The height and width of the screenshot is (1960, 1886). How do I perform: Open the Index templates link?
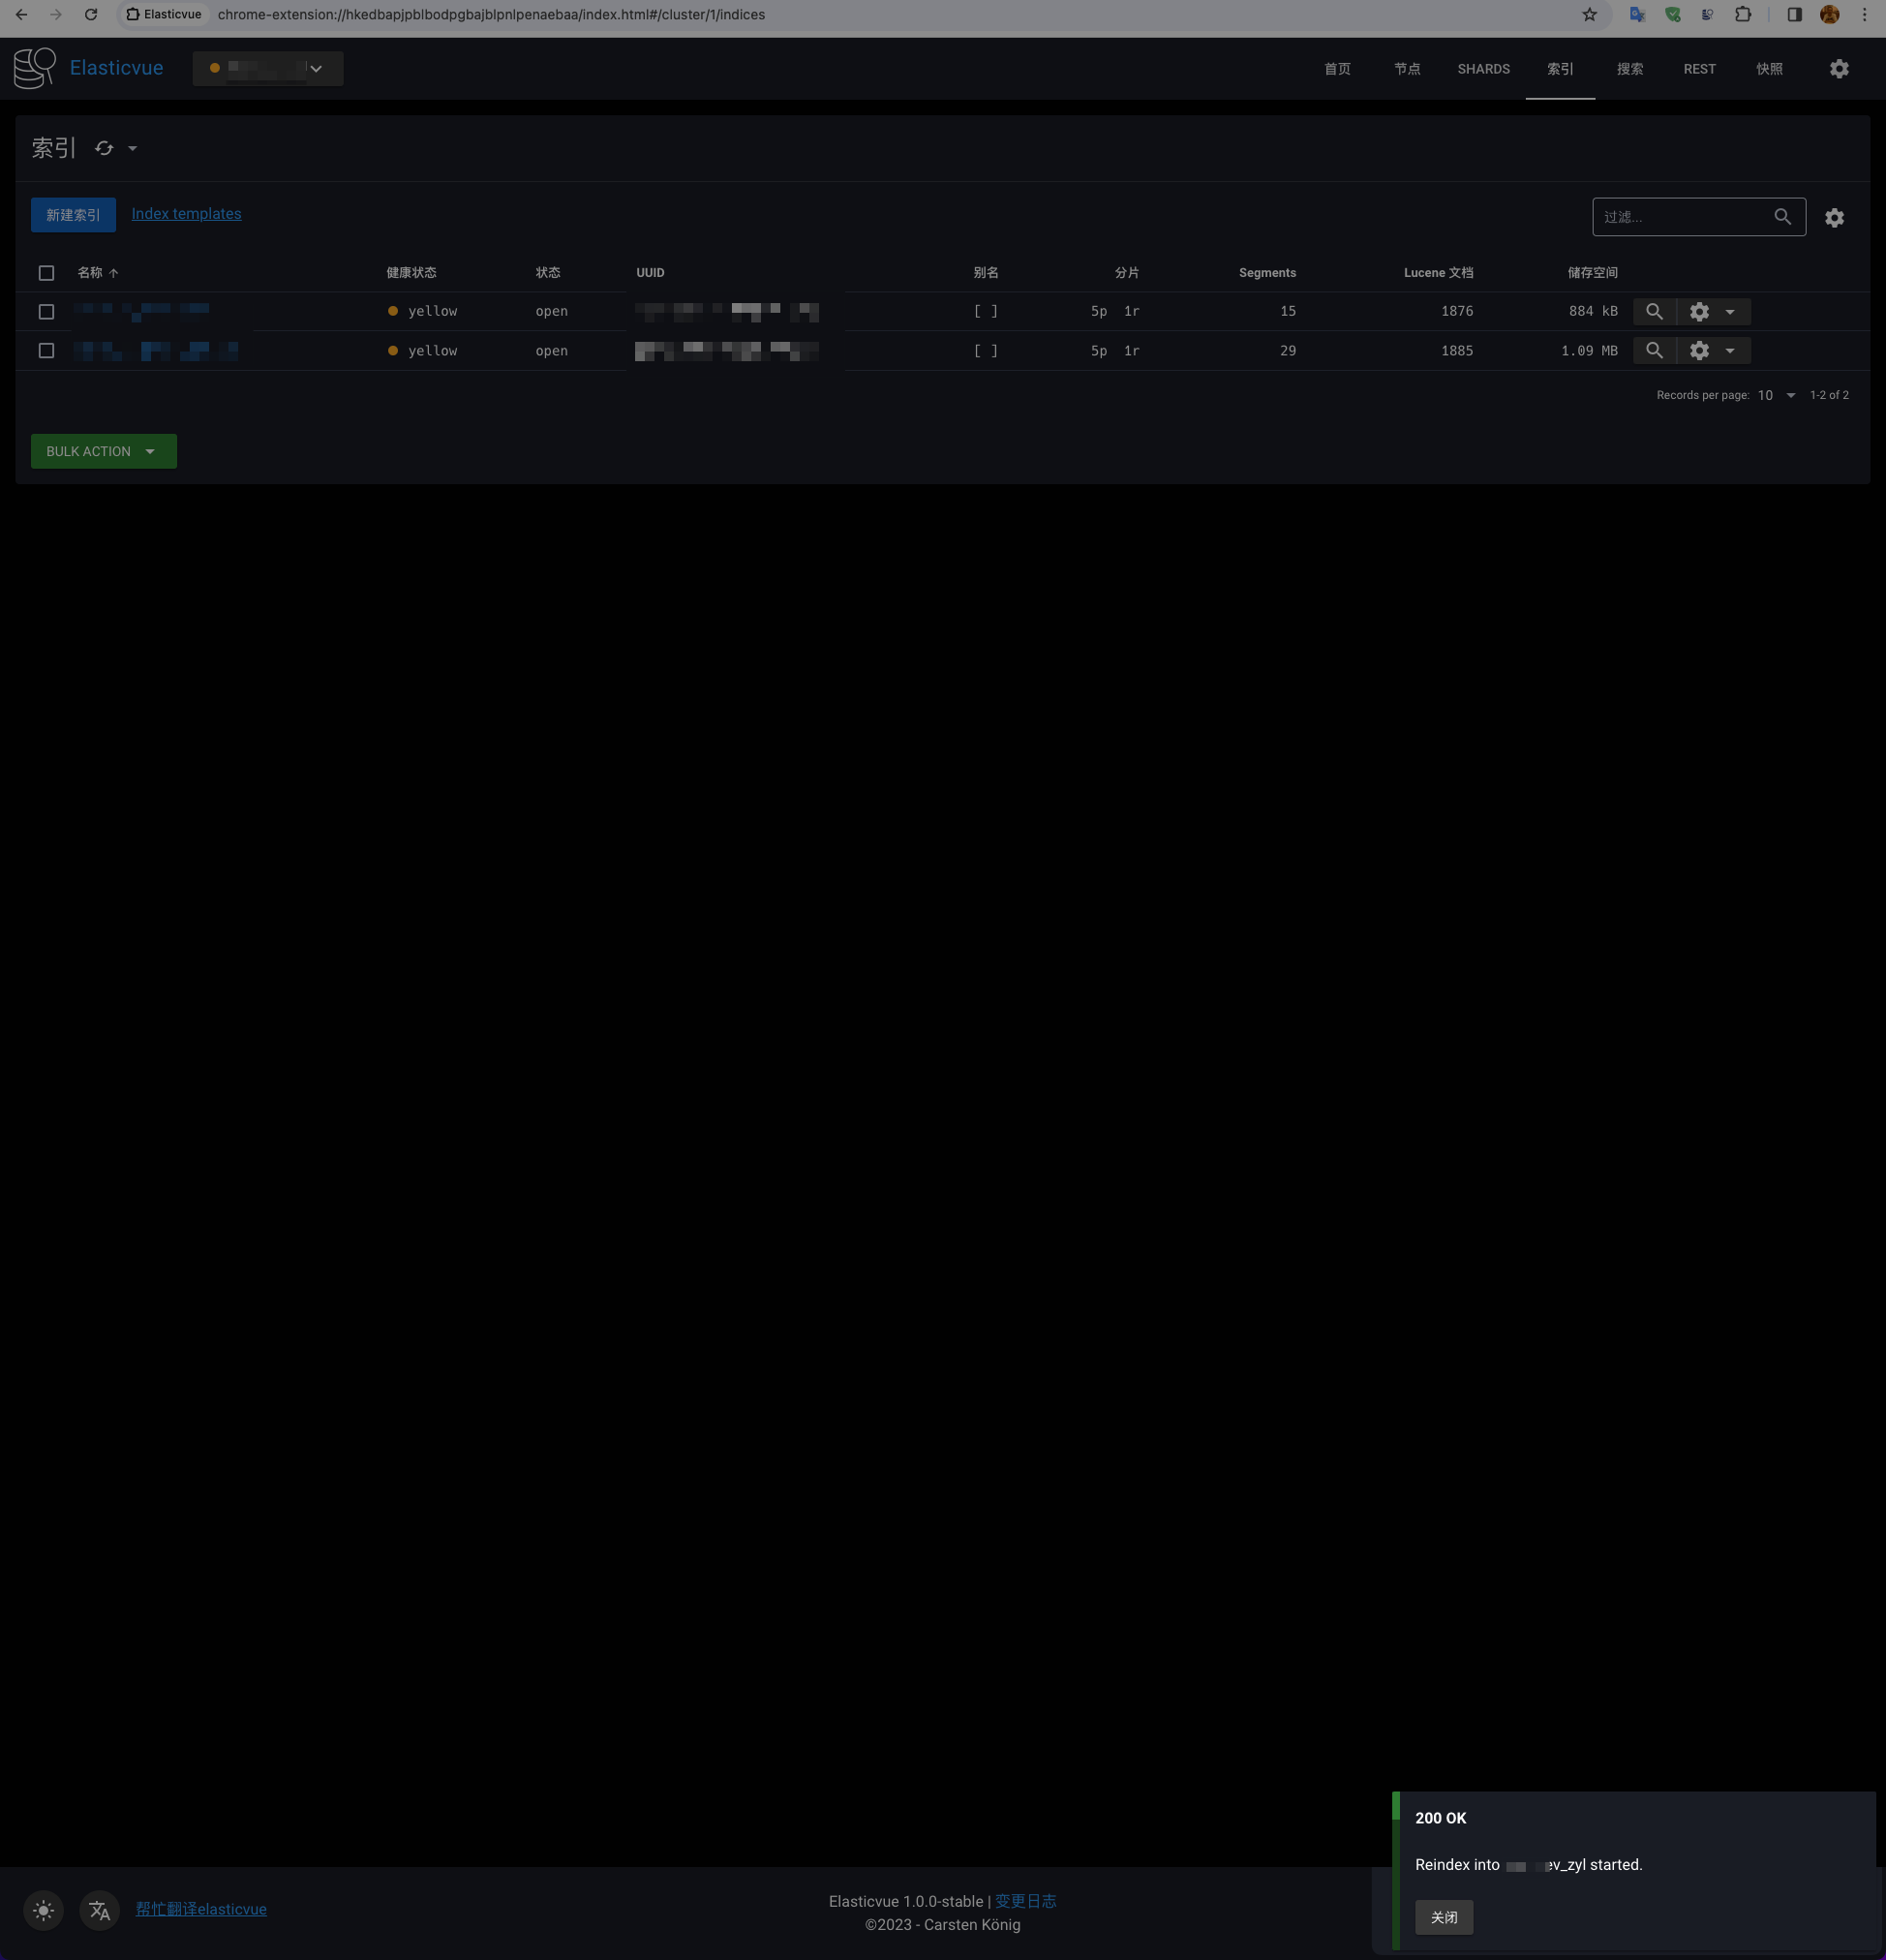click(x=186, y=214)
